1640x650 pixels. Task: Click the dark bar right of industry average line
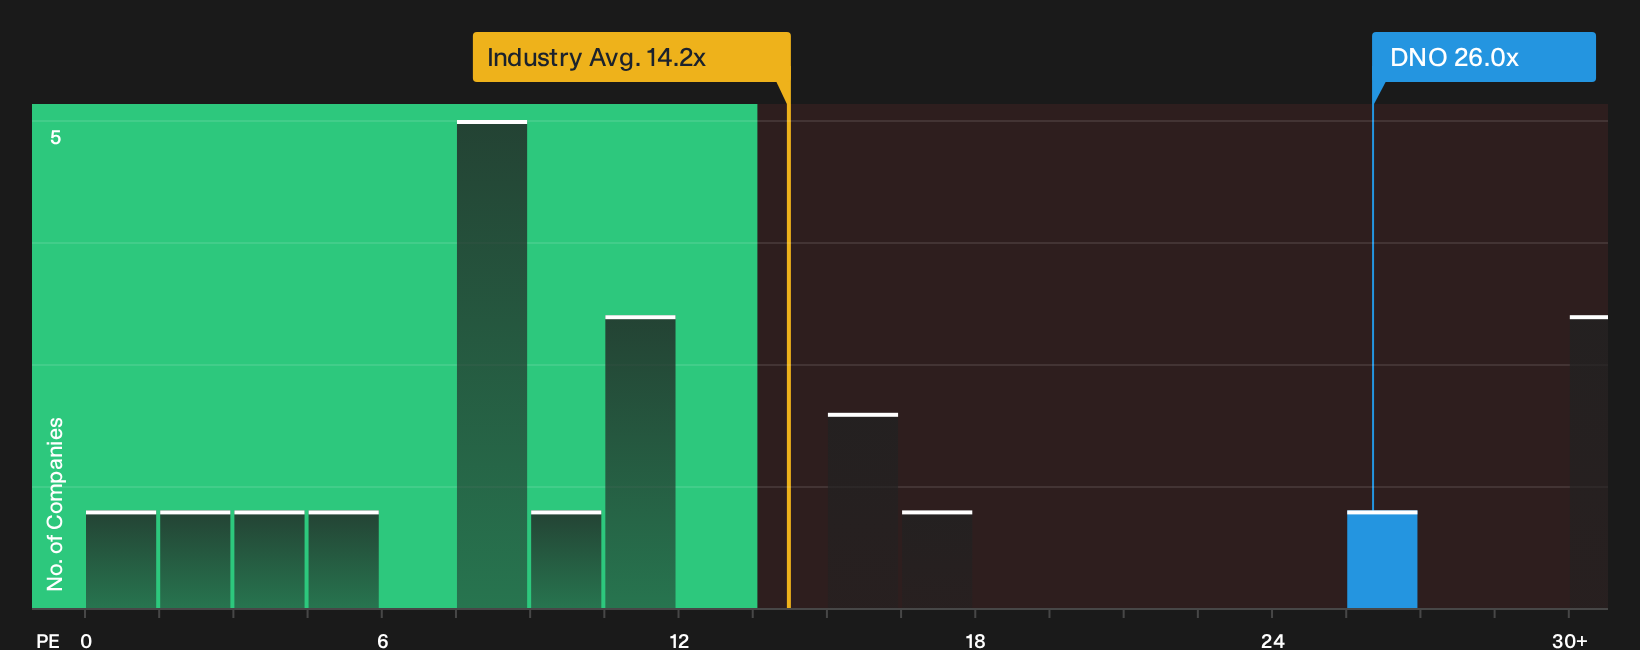pos(863,510)
